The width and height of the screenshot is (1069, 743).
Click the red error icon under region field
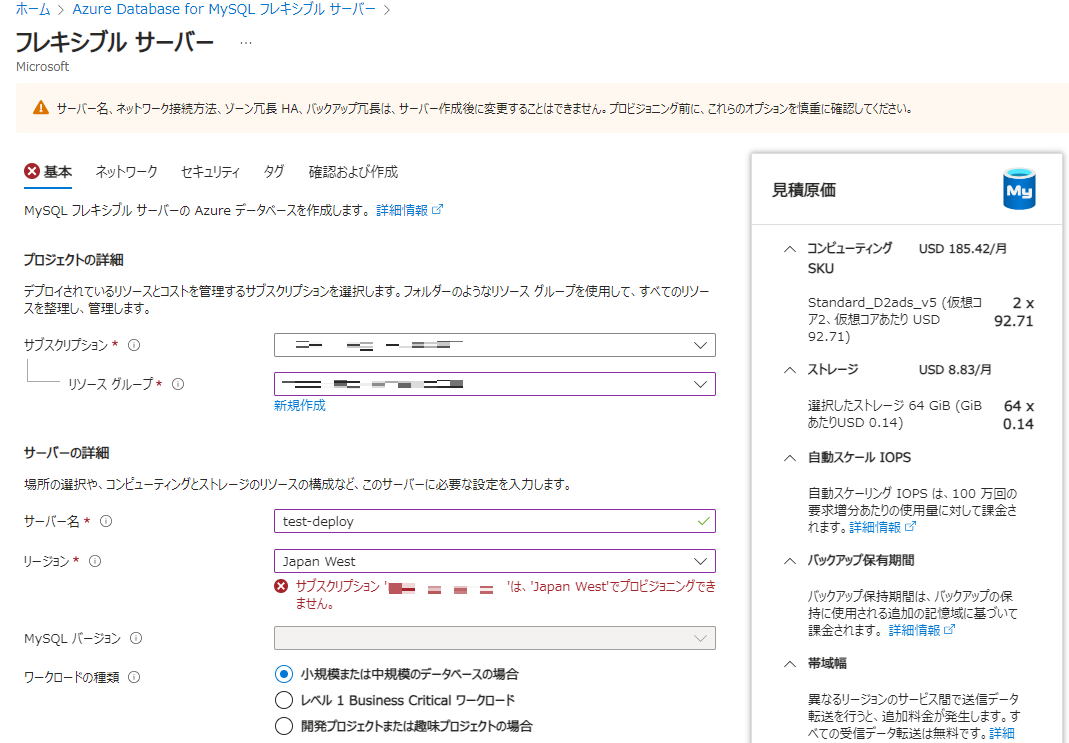click(x=281, y=586)
